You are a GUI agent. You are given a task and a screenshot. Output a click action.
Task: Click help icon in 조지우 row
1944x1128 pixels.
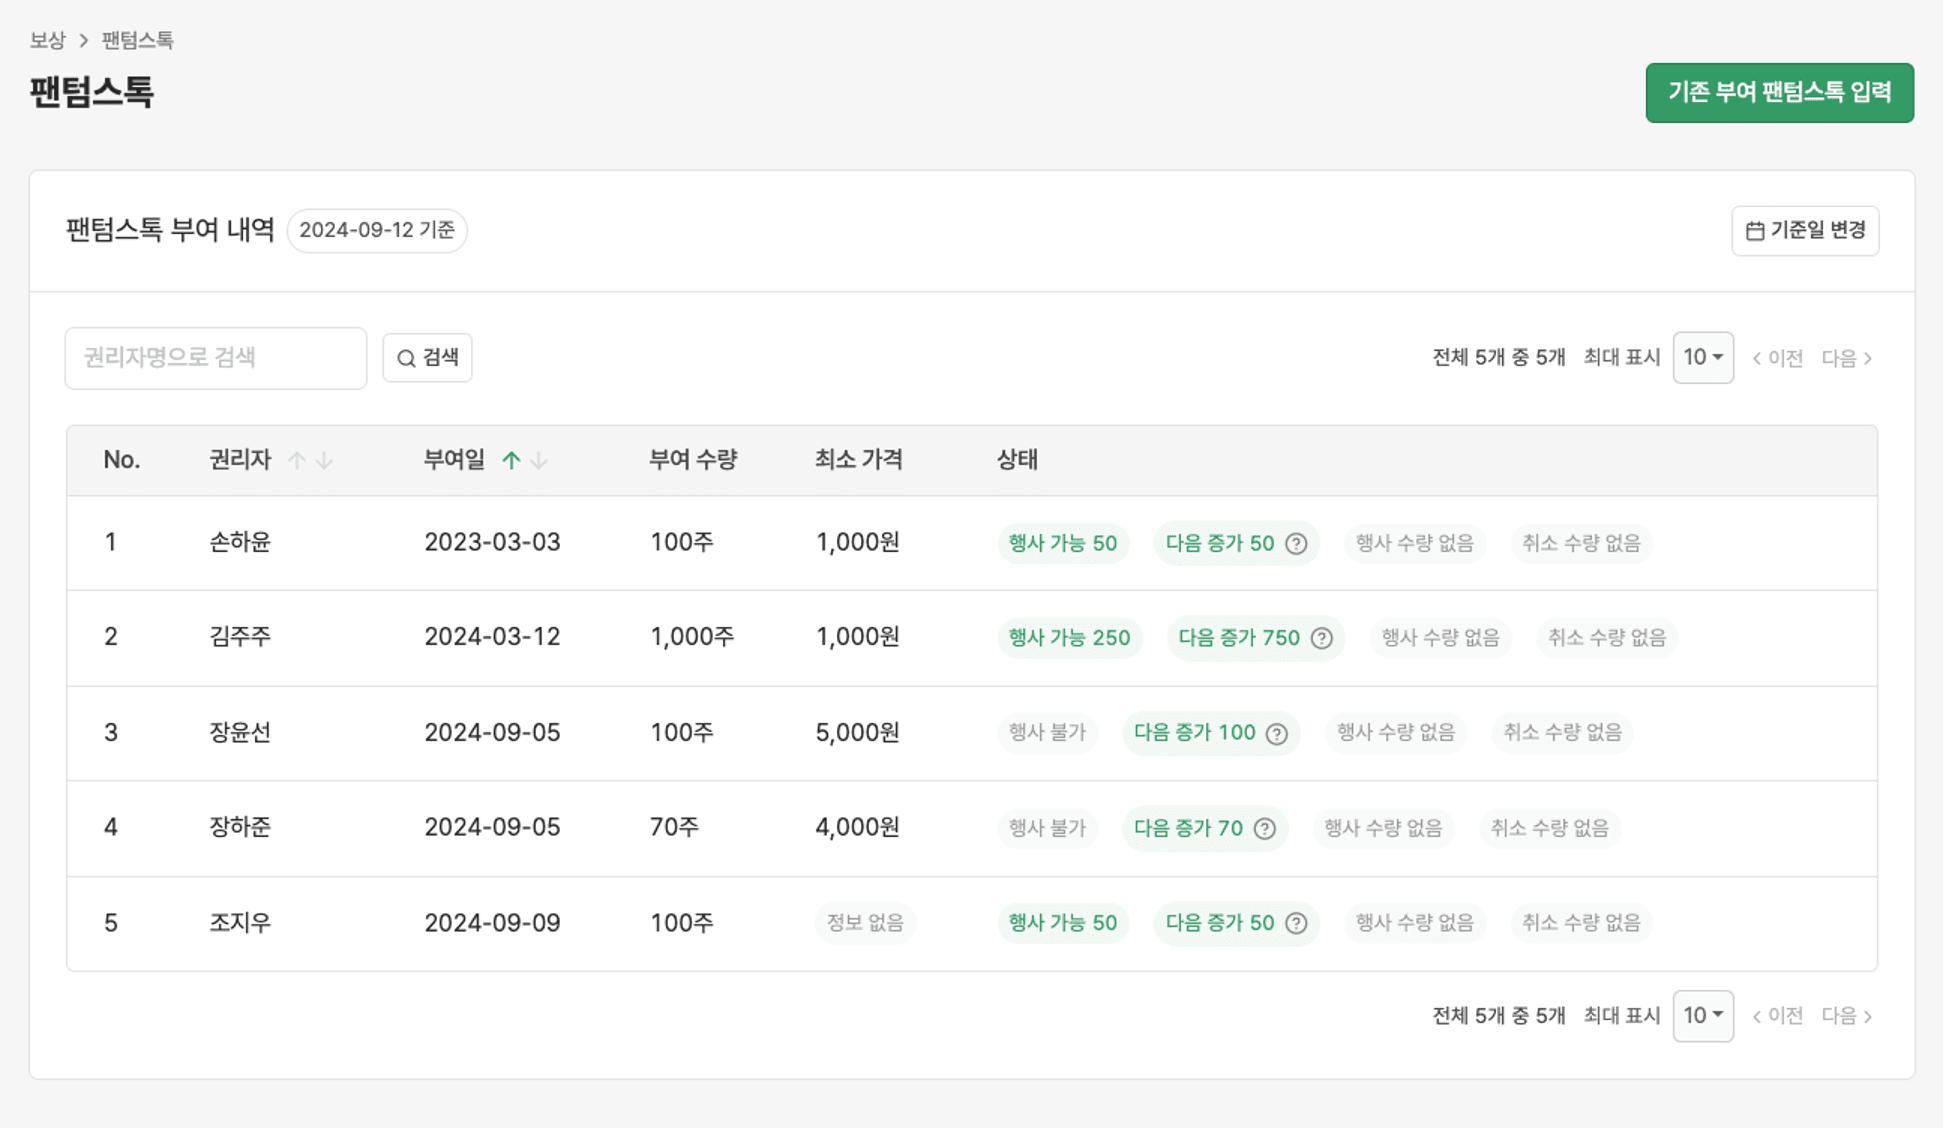click(1296, 923)
